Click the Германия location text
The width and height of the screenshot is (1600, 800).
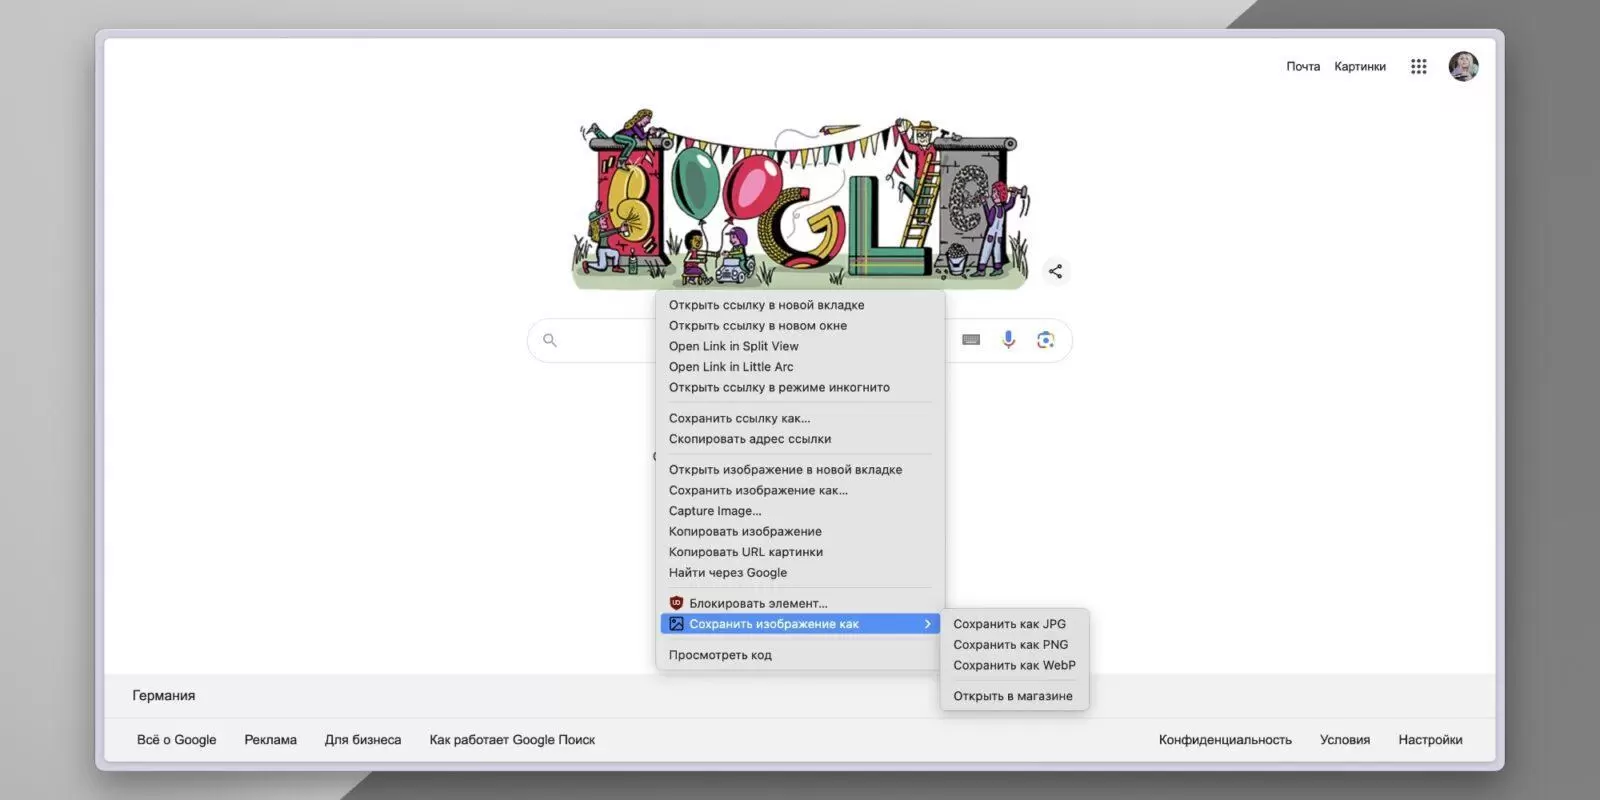[x=164, y=695]
